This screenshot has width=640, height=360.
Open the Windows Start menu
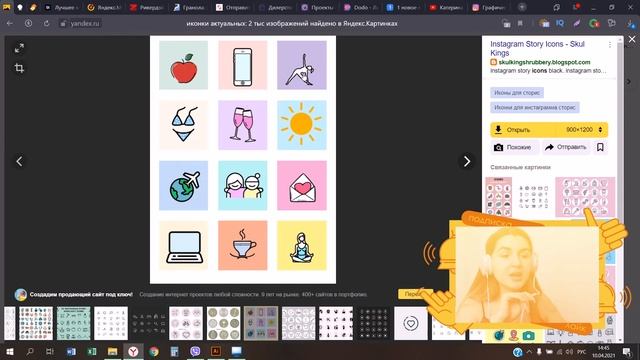(x=9, y=351)
